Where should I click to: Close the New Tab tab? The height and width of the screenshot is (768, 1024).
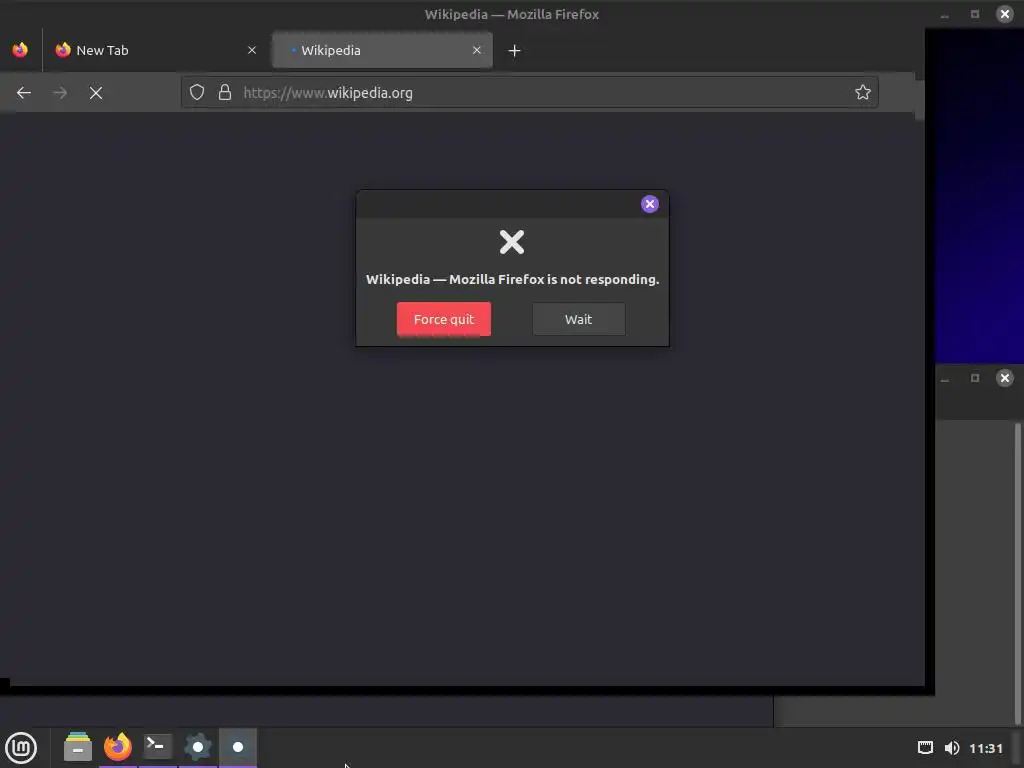tap(252, 50)
